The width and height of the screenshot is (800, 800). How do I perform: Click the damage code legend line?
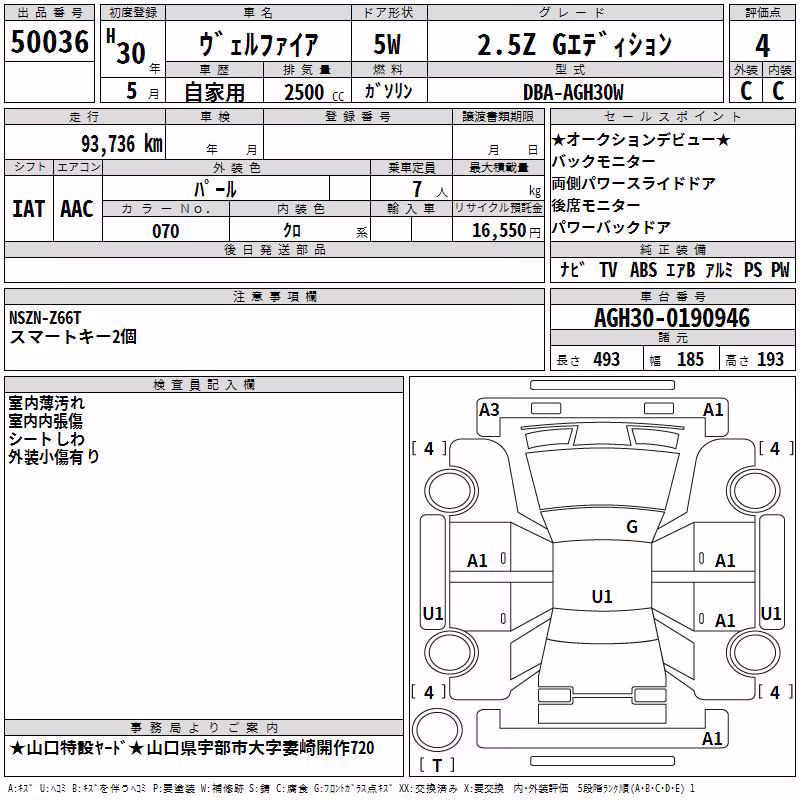(x=351, y=788)
